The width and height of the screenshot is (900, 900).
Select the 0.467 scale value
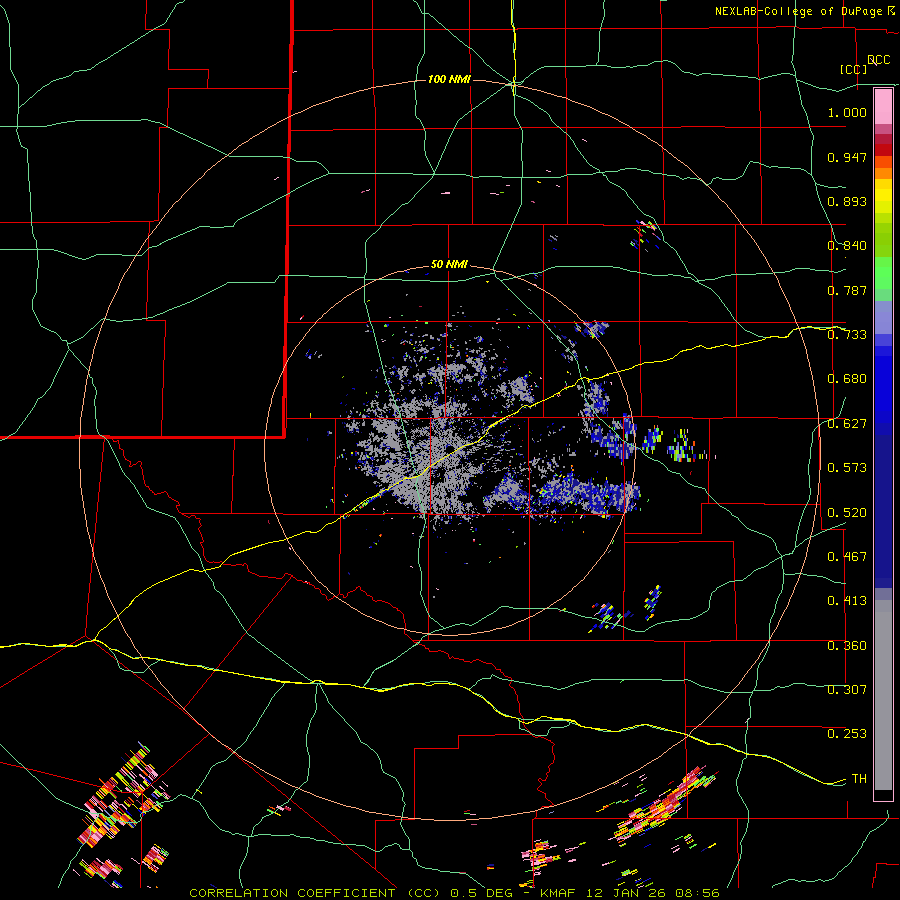847,556
